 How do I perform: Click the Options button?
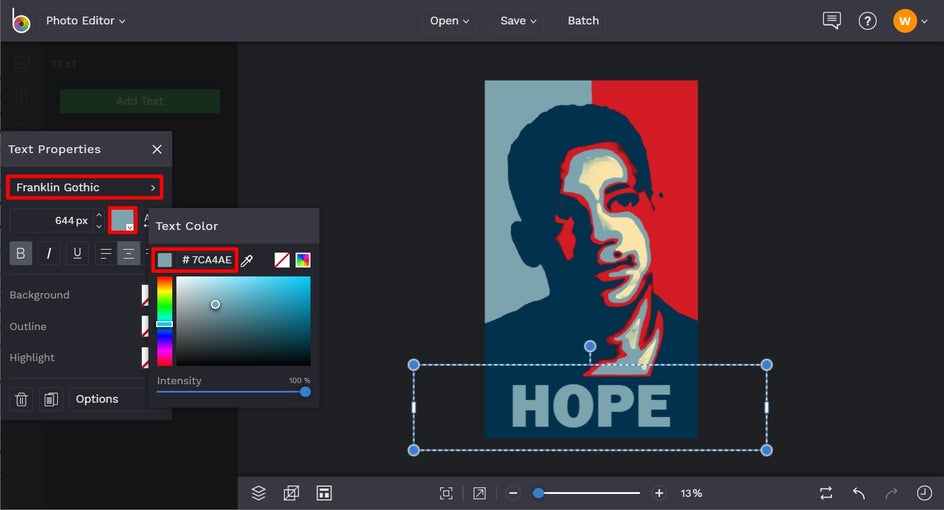point(97,399)
